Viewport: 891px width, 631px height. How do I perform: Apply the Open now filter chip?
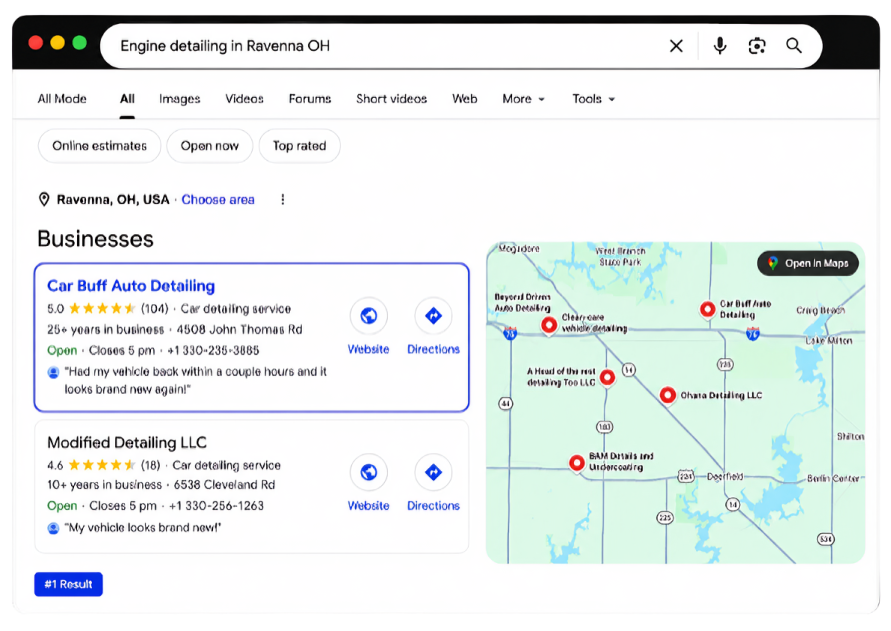coord(210,146)
